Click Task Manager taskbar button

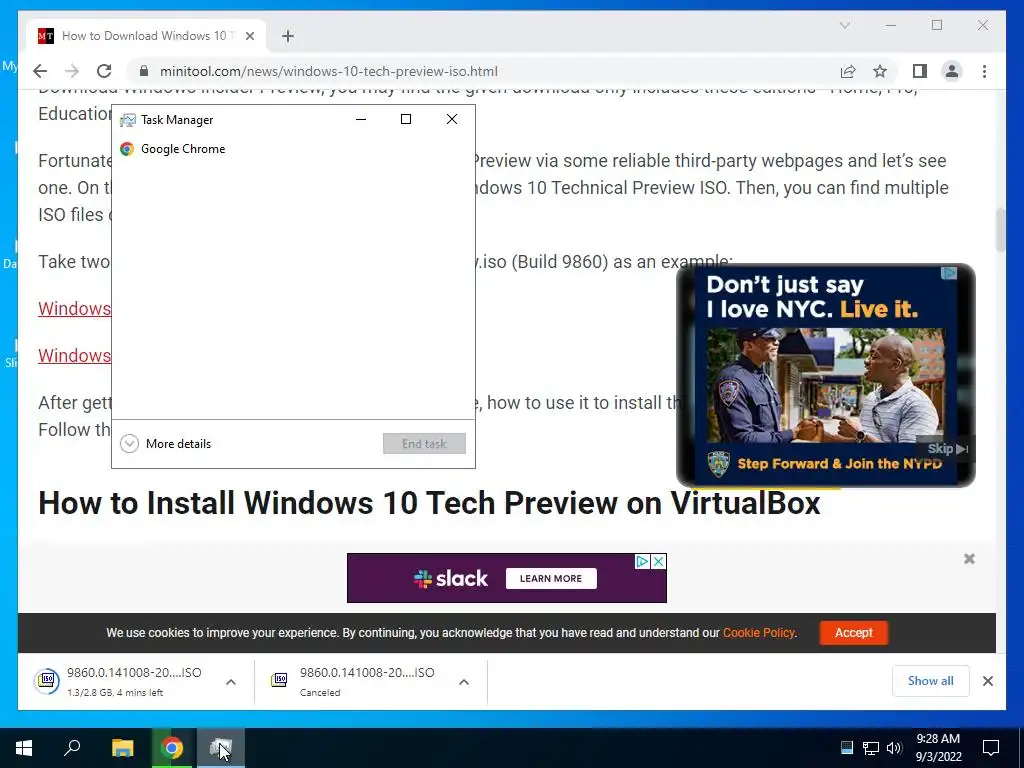(221, 748)
